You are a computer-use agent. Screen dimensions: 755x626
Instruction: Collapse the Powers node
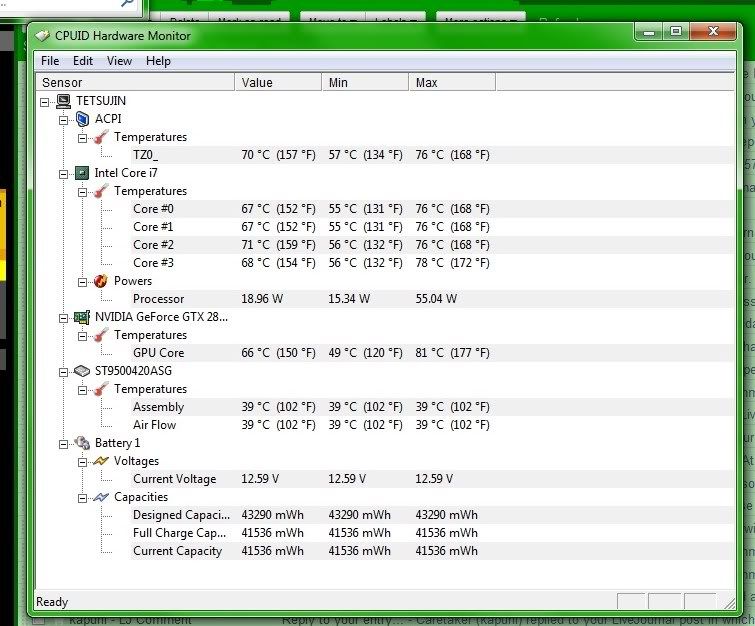pos(83,282)
